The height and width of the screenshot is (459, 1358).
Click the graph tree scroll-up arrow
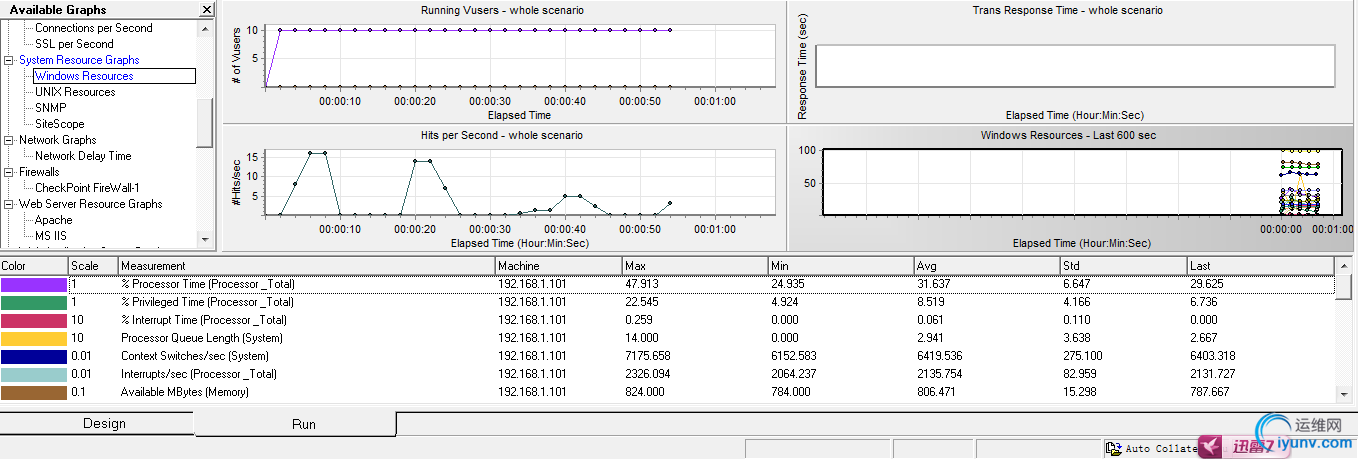click(x=206, y=27)
